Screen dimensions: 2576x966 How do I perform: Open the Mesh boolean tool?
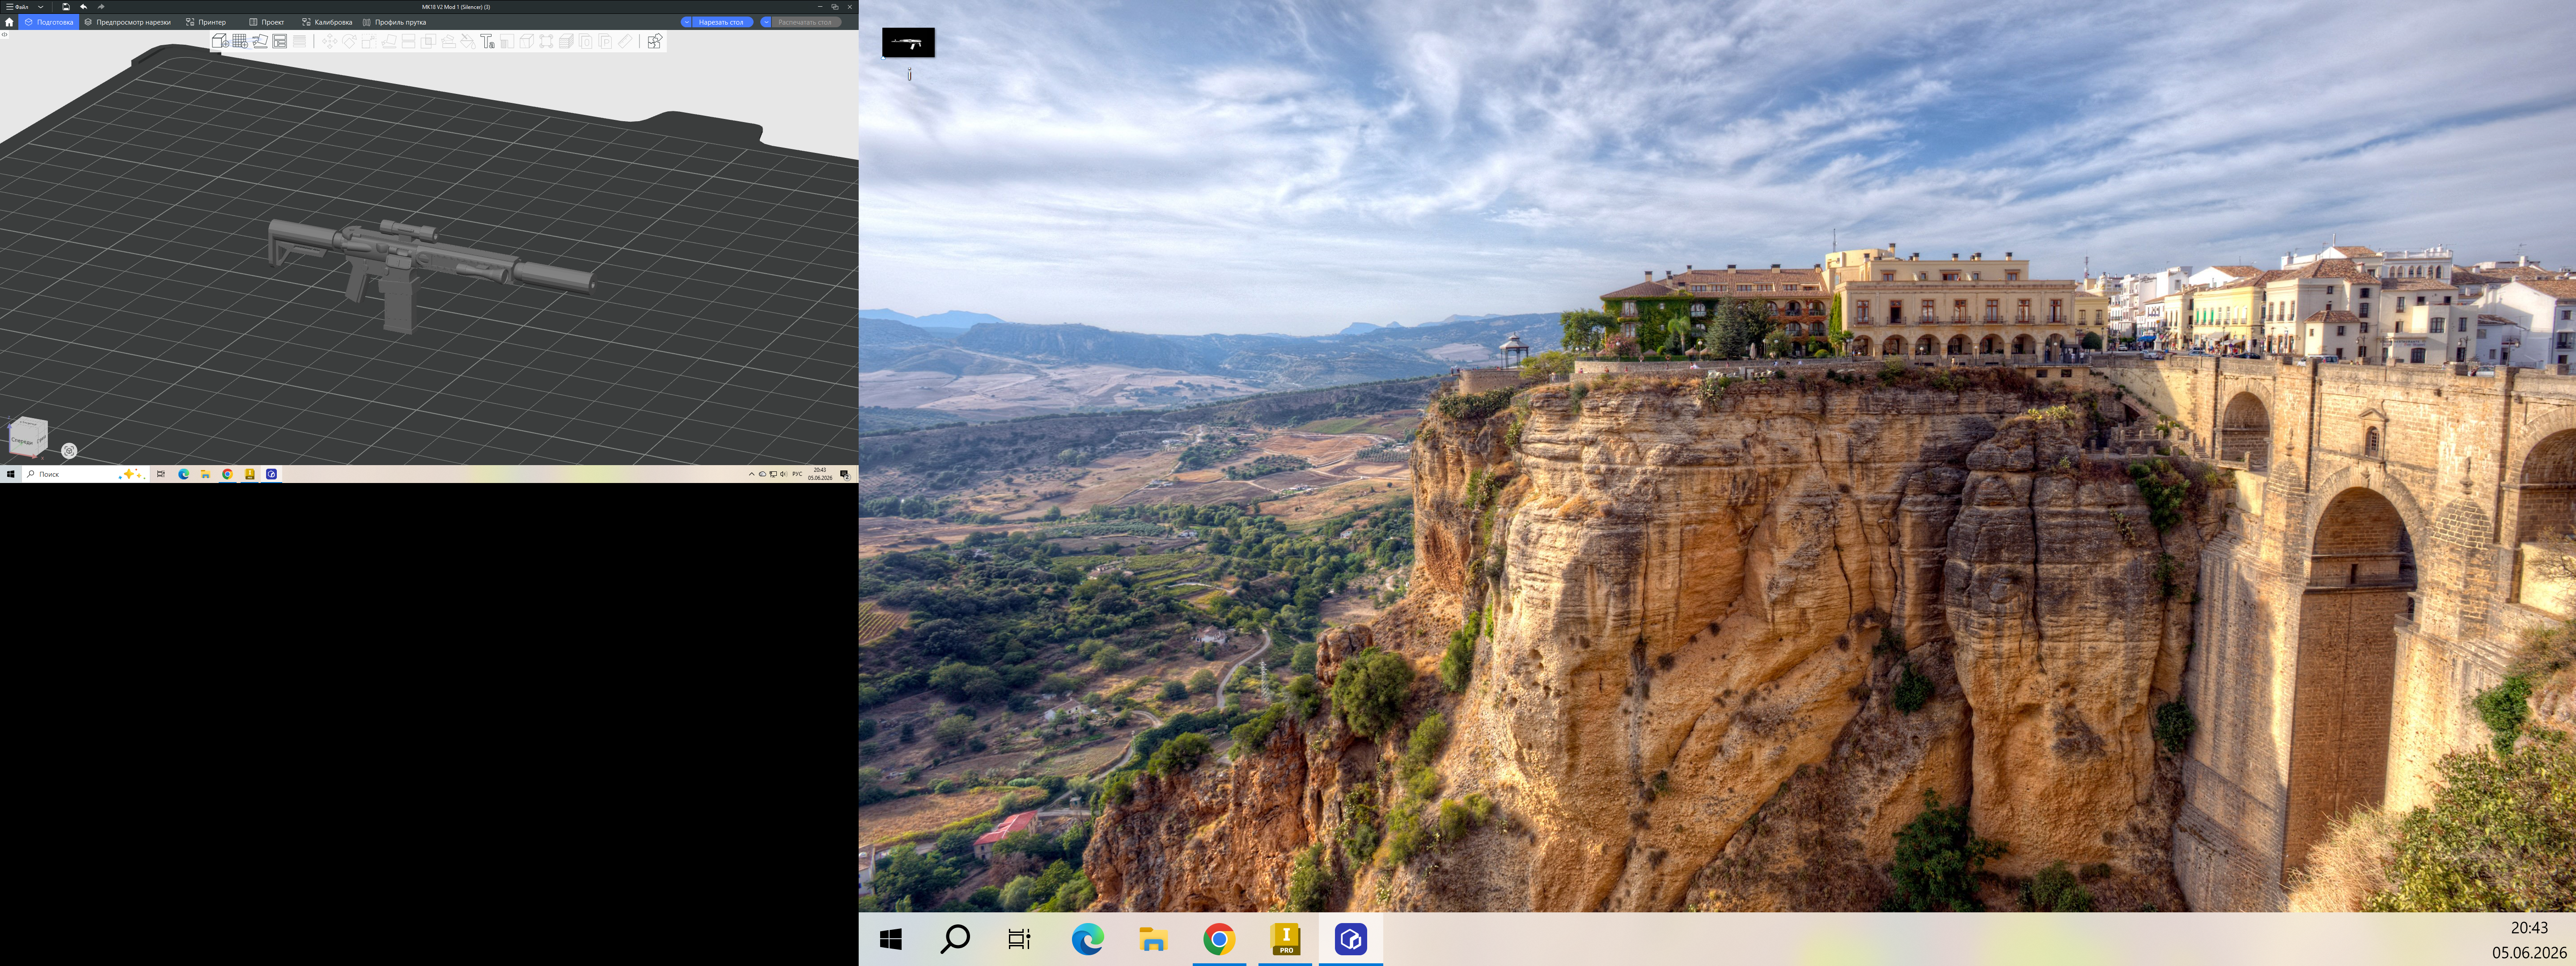(428, 41)
